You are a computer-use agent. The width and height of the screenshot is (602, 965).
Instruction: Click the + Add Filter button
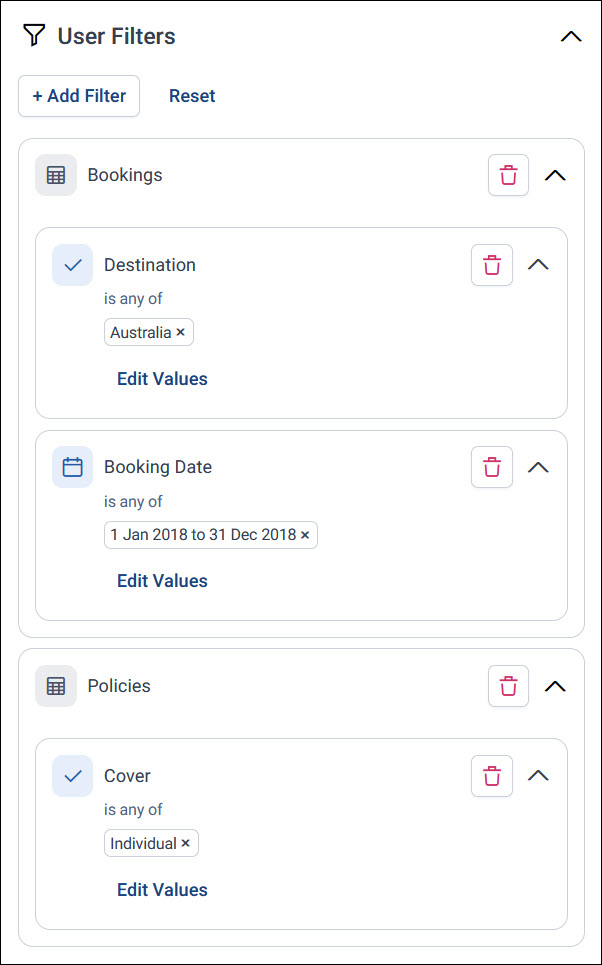(x=79, y=96)
